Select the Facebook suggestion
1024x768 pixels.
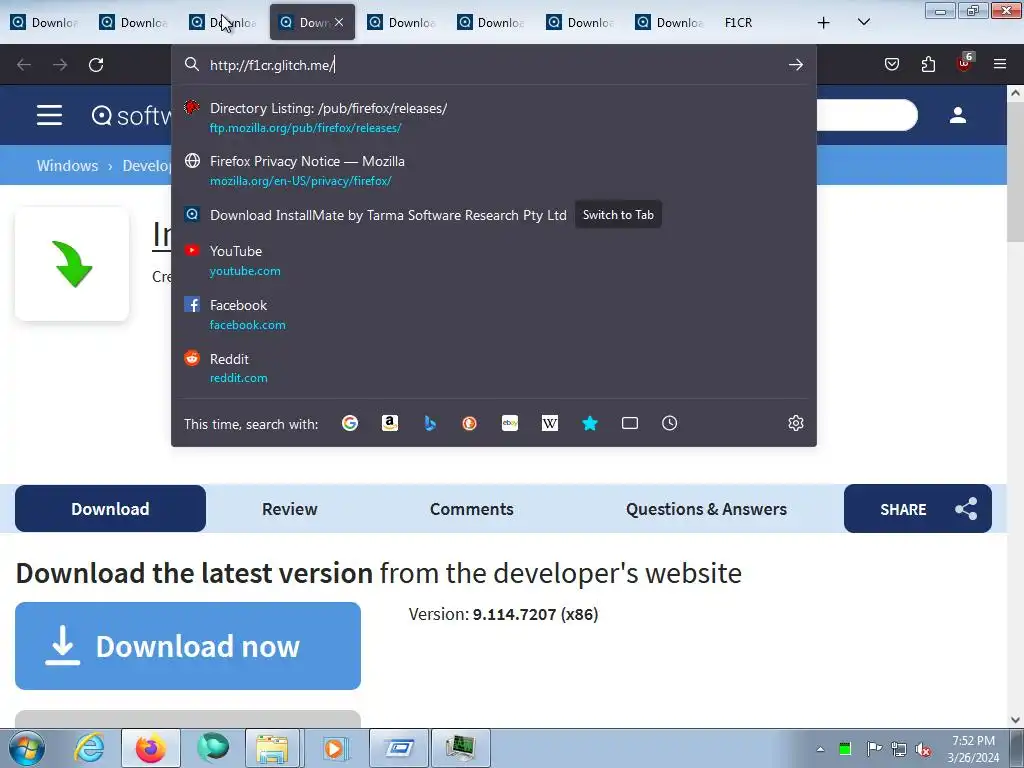coord(493,314)
